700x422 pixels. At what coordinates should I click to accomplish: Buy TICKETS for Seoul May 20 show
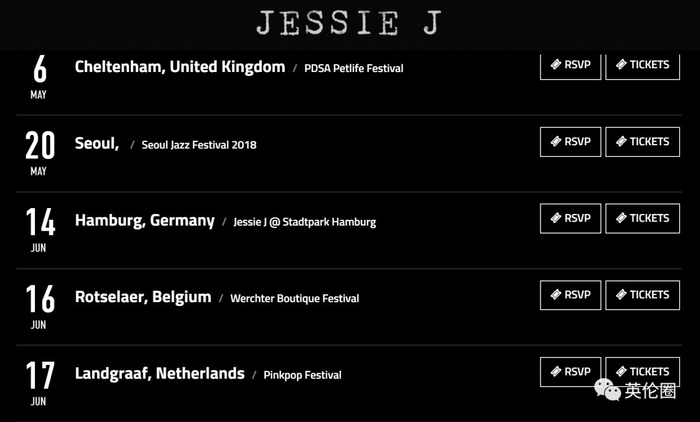(642, 142)
